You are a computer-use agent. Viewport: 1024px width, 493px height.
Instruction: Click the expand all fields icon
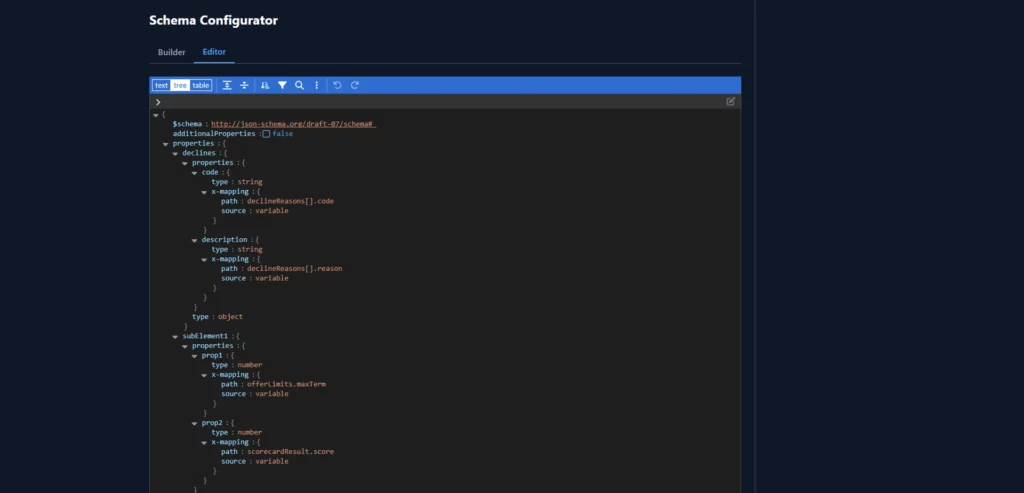pos(227,86)
